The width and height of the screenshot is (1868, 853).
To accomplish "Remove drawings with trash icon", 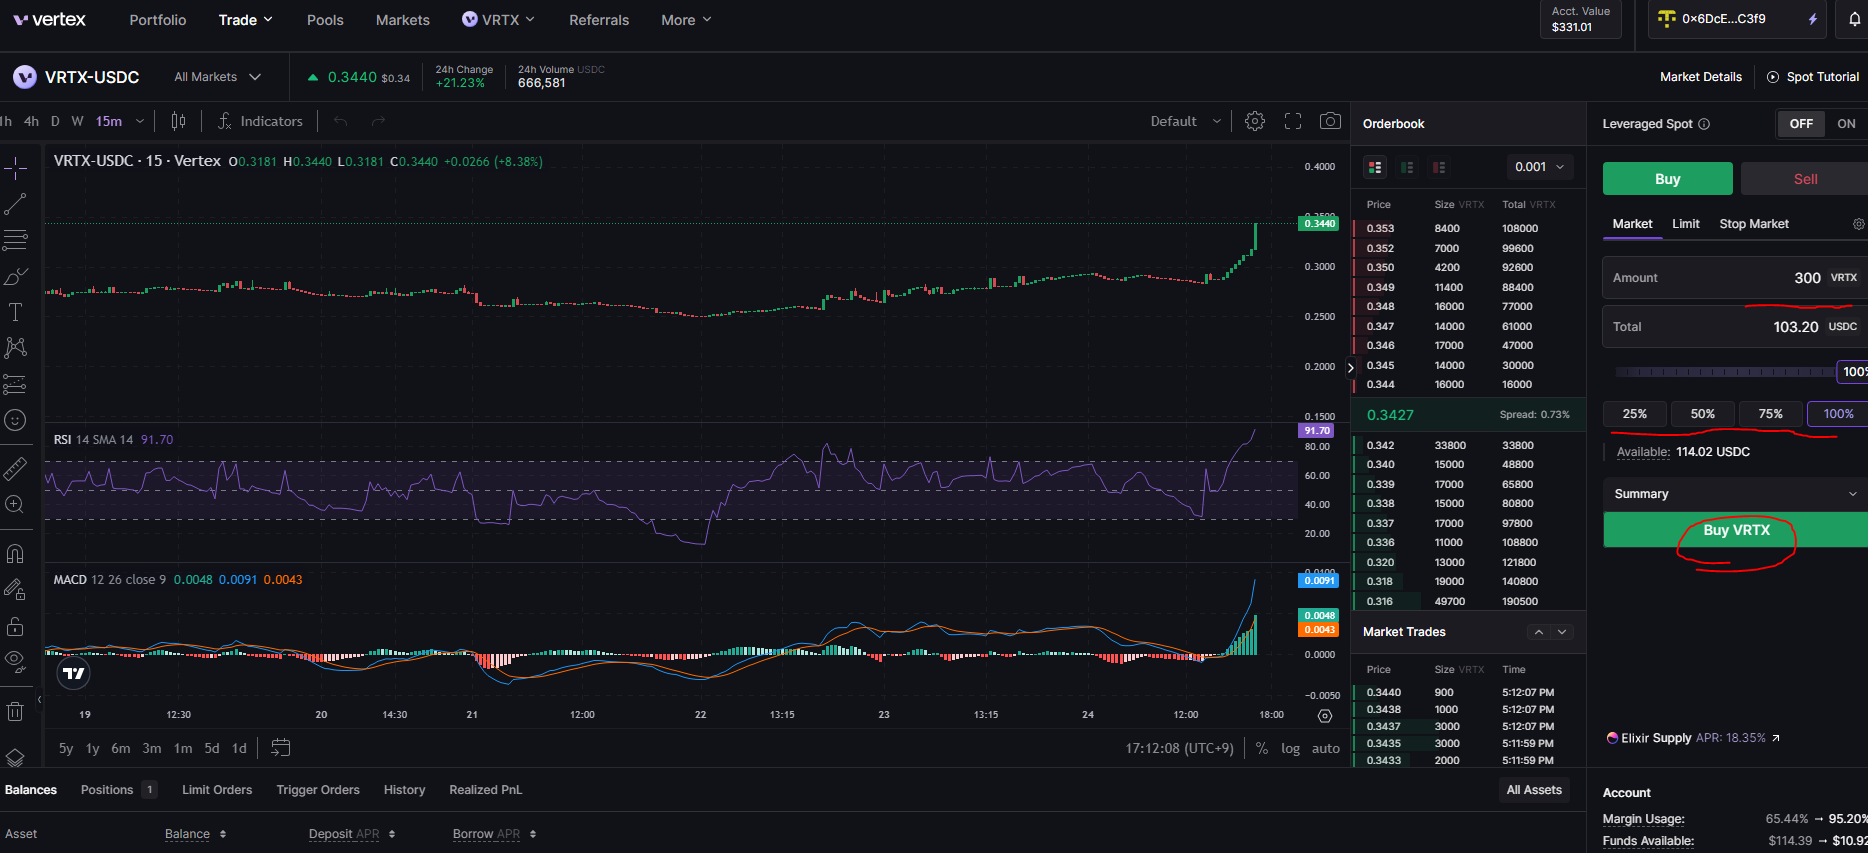I will [x=15, y=711].
